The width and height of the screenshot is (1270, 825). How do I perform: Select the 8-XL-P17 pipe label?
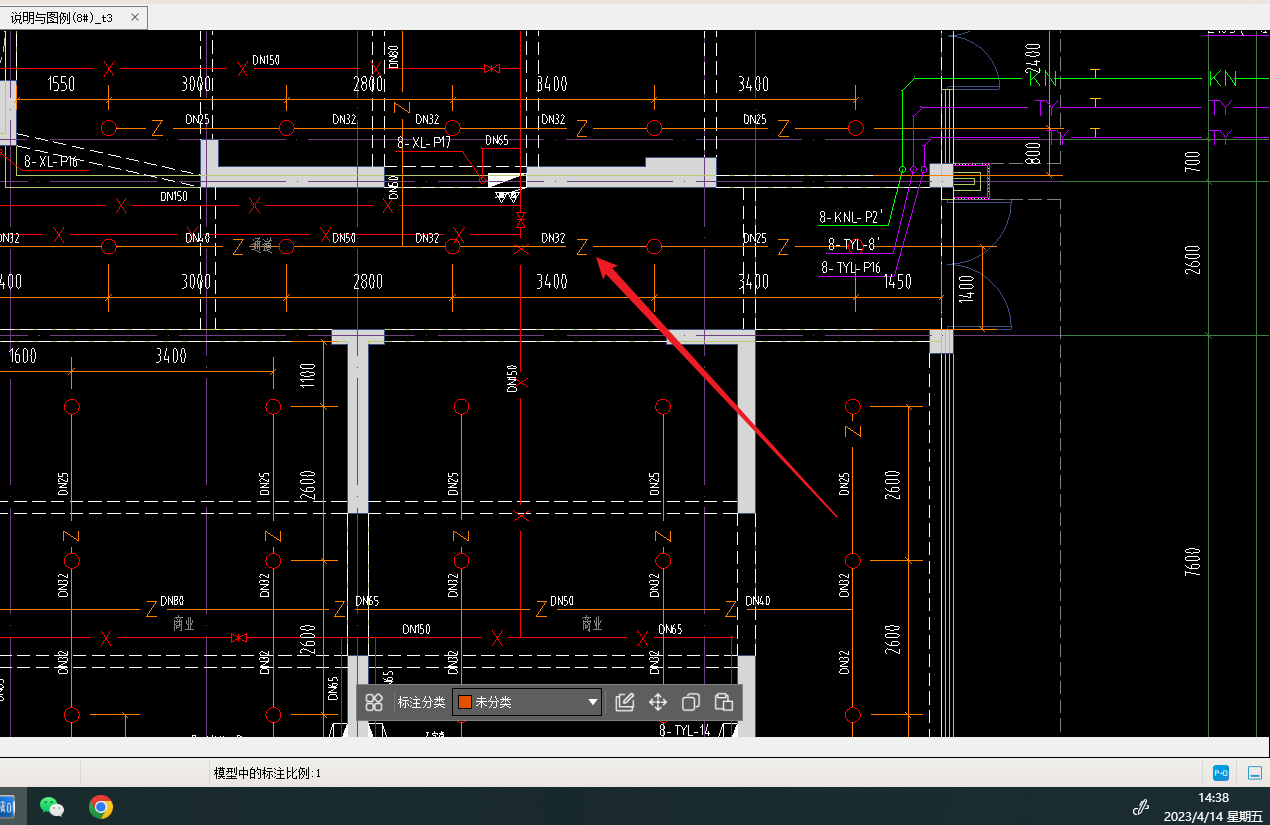click(424, 143)
